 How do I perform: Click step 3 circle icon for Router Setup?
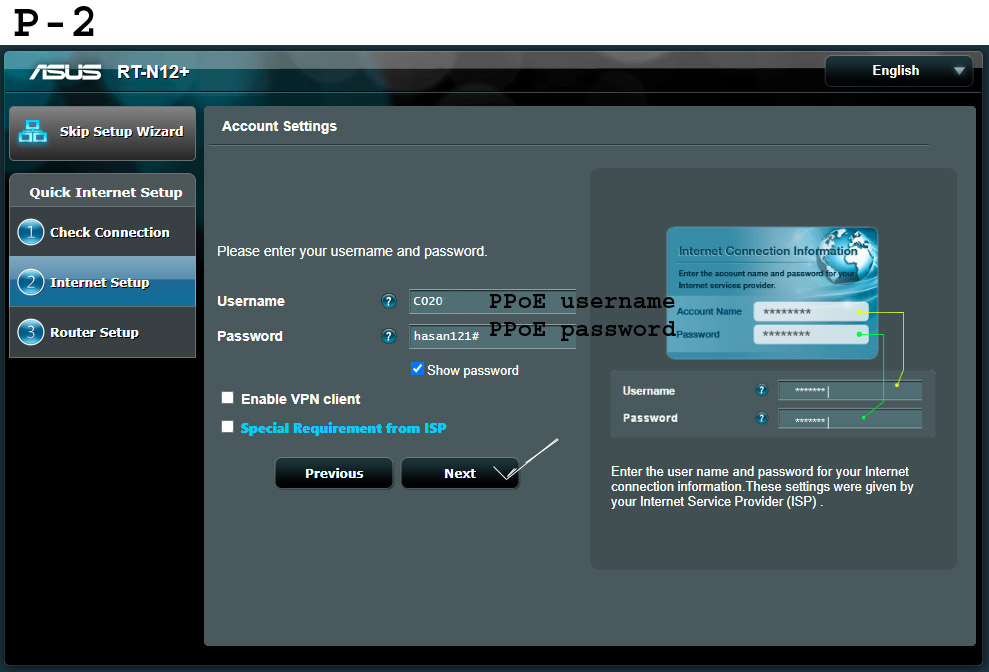pos(31,332)
